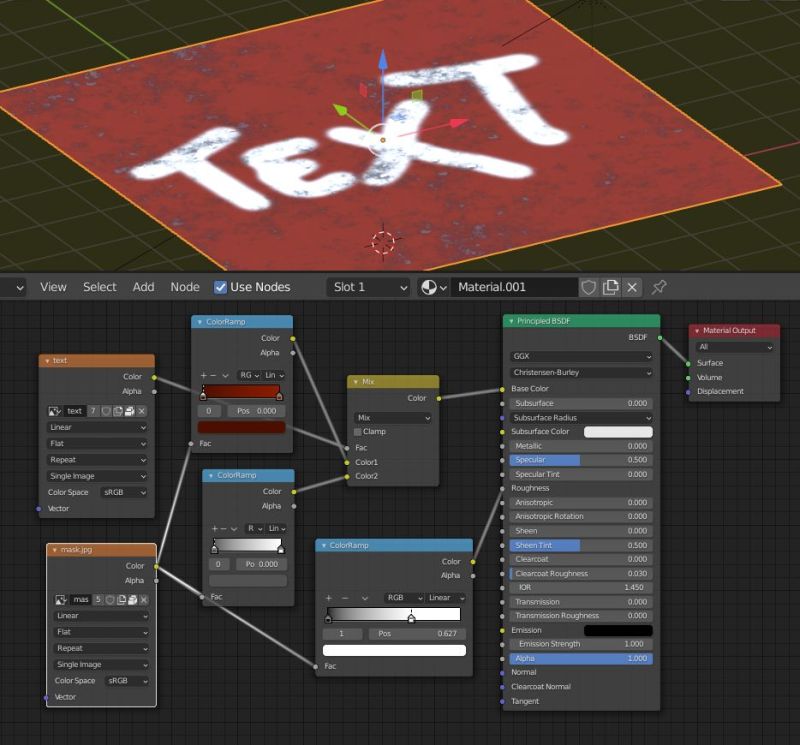This screenshot has width=800, height=745.
Task: Add a stop to the red ColorRamp
Action: click(x=204, y=375)
